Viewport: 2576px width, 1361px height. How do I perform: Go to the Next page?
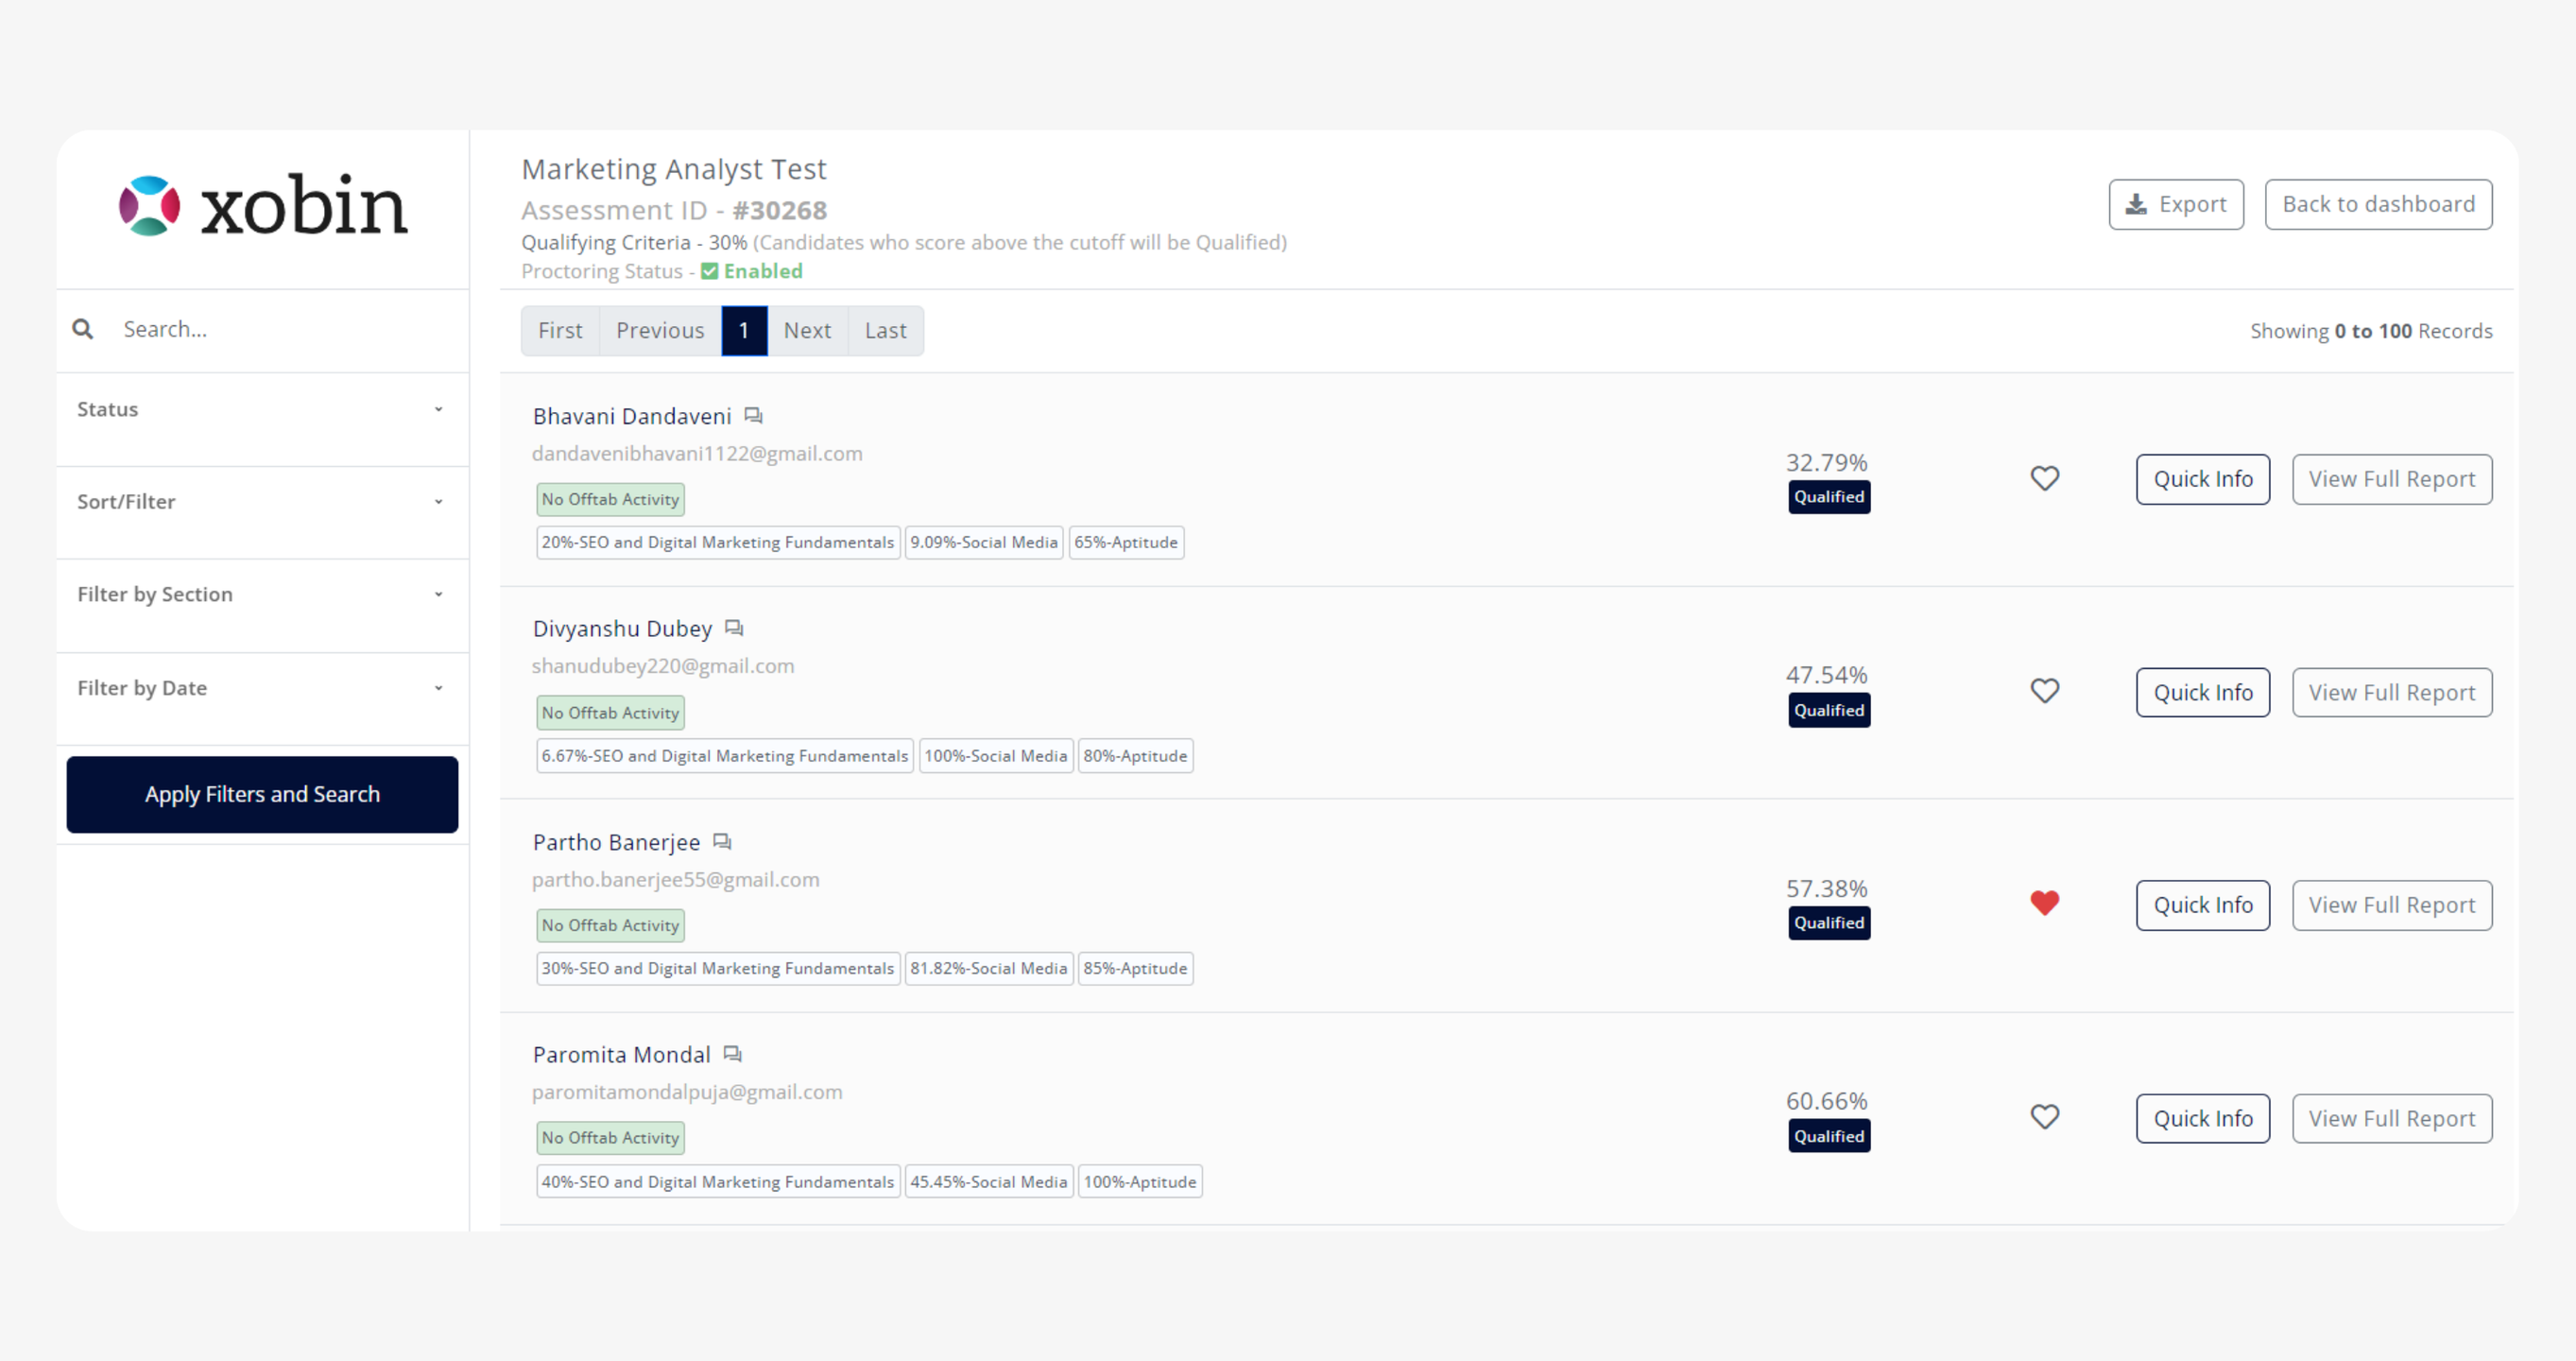click(806, 330)
